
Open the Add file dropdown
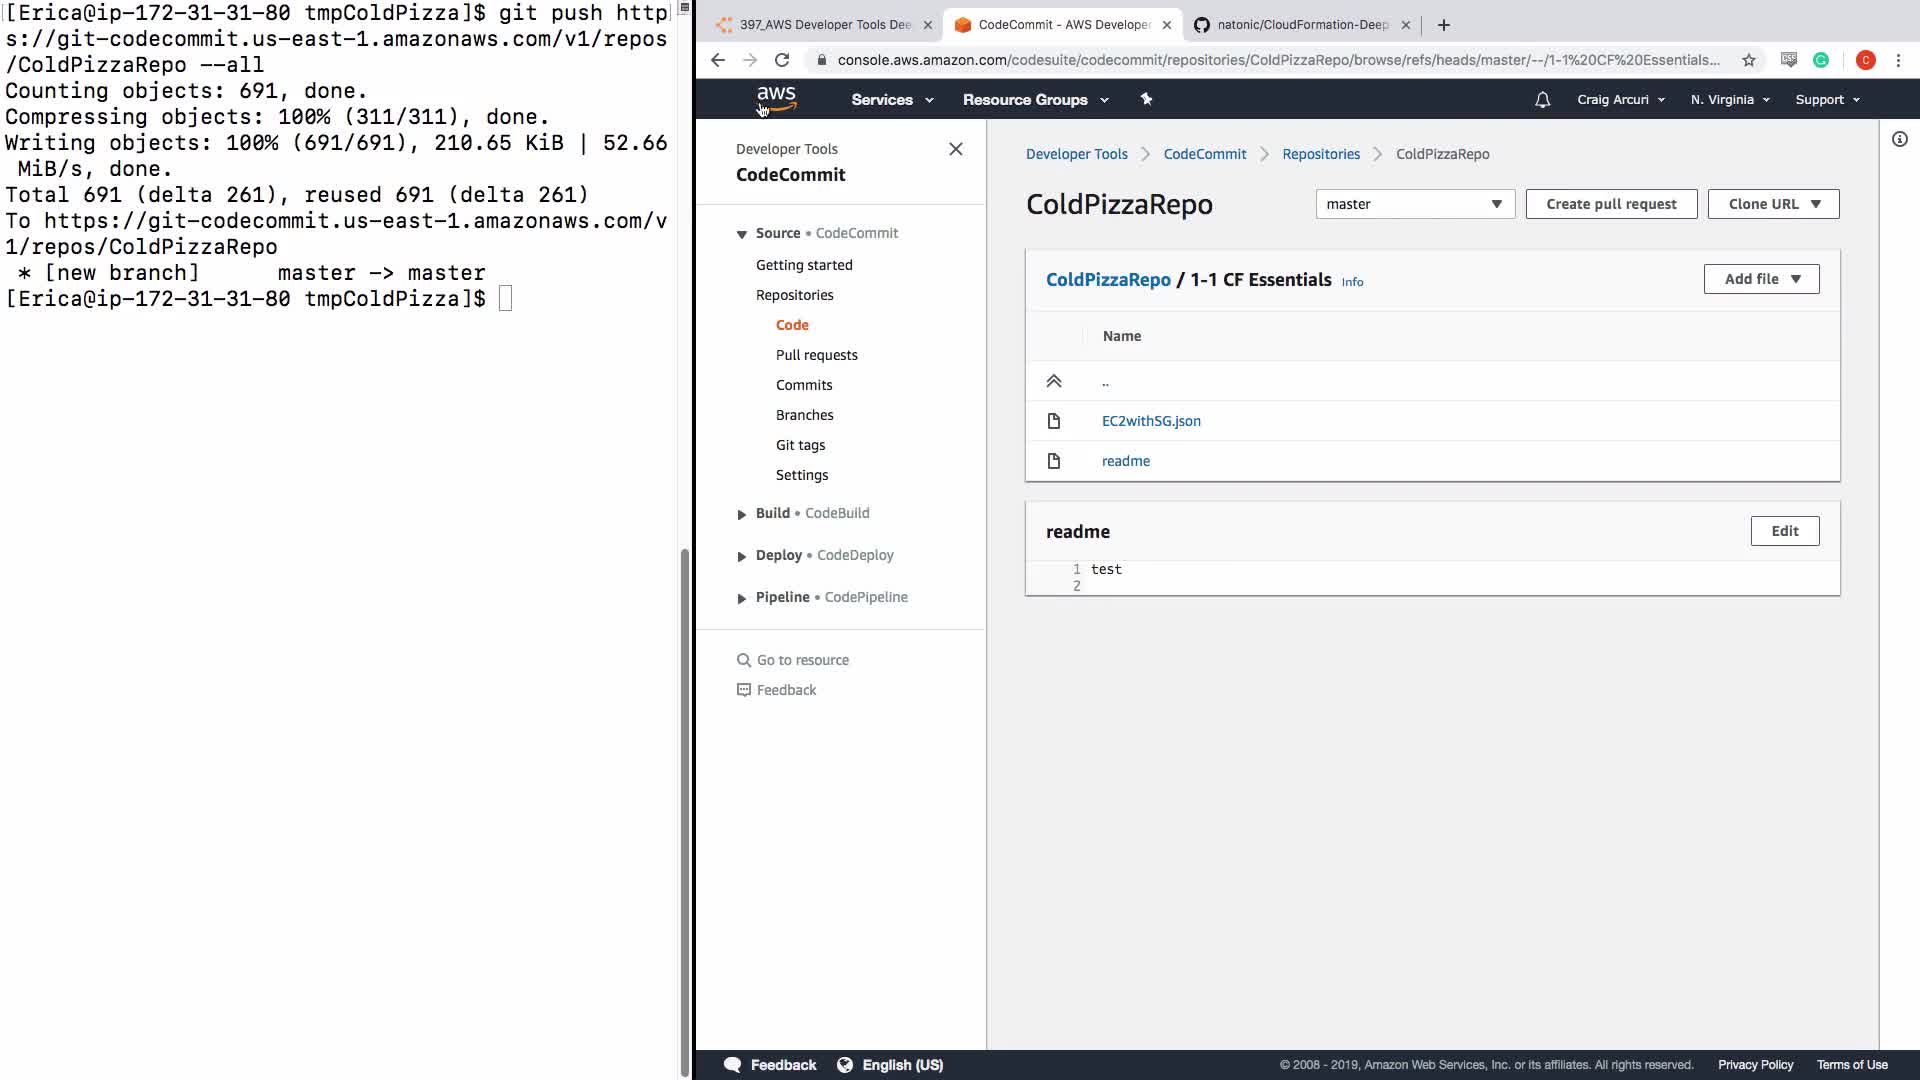click(1761, 279)
